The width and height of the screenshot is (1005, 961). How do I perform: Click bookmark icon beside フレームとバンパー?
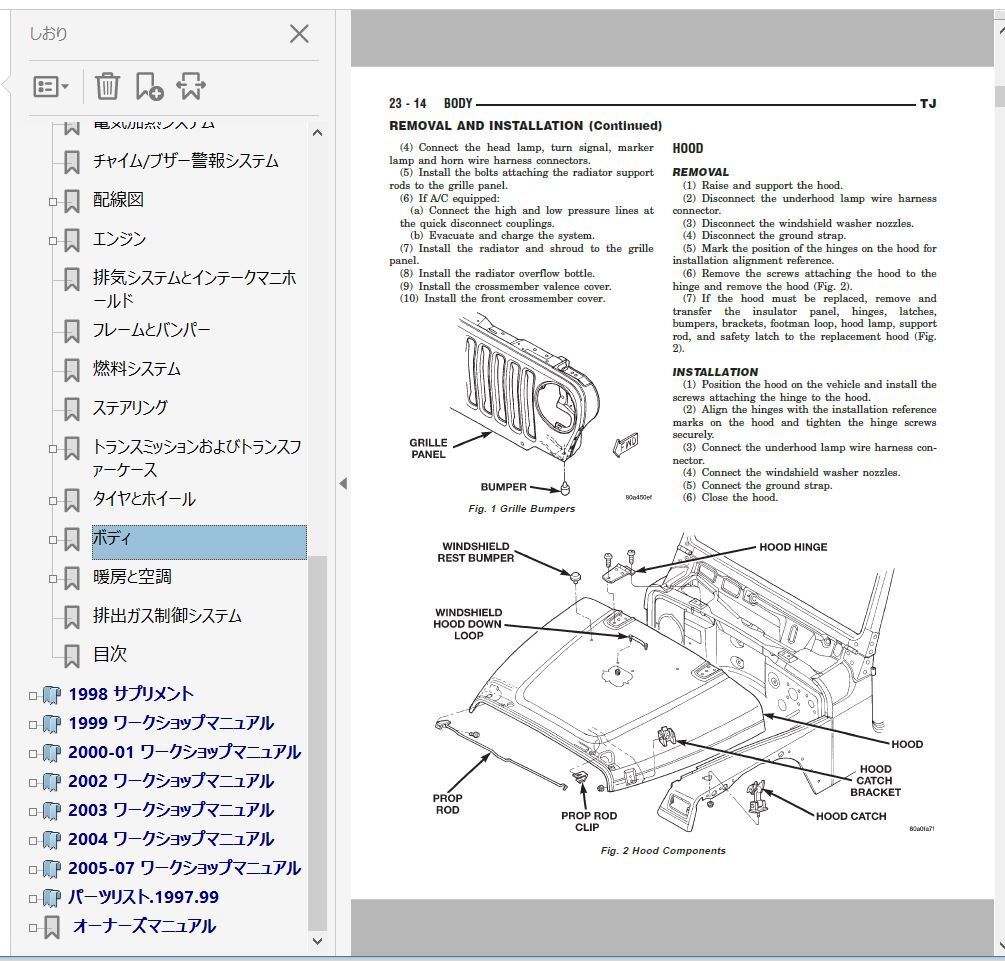pyautogui.click(x=72, y=331)
